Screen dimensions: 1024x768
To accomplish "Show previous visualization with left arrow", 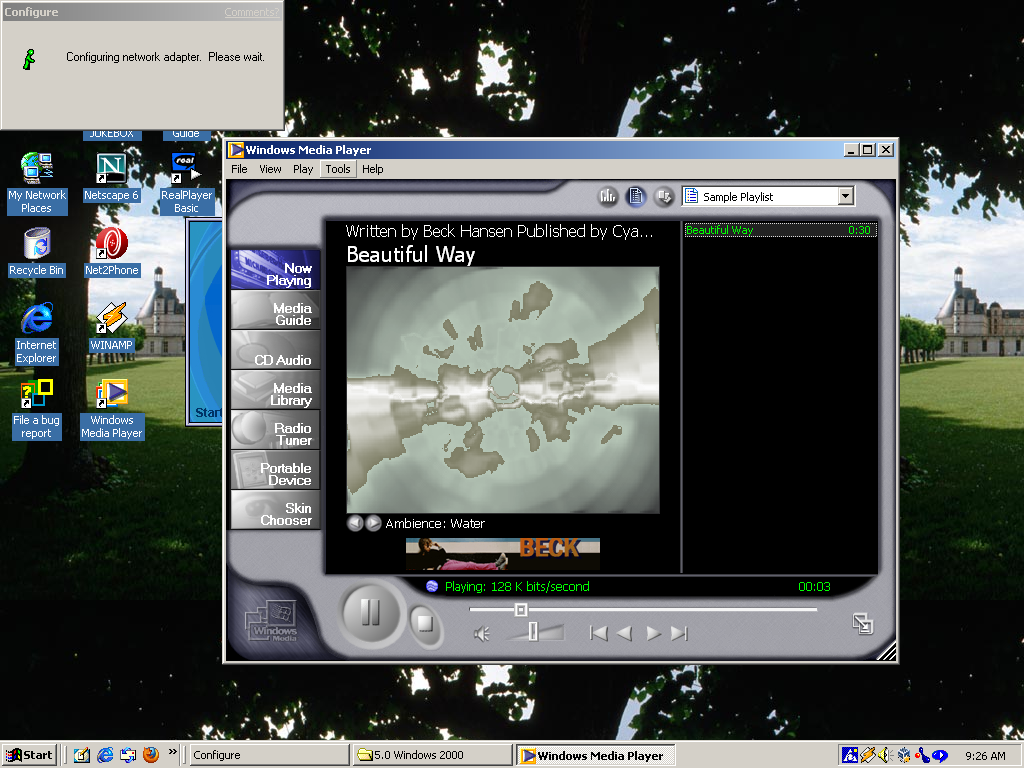I will (355, 522).
